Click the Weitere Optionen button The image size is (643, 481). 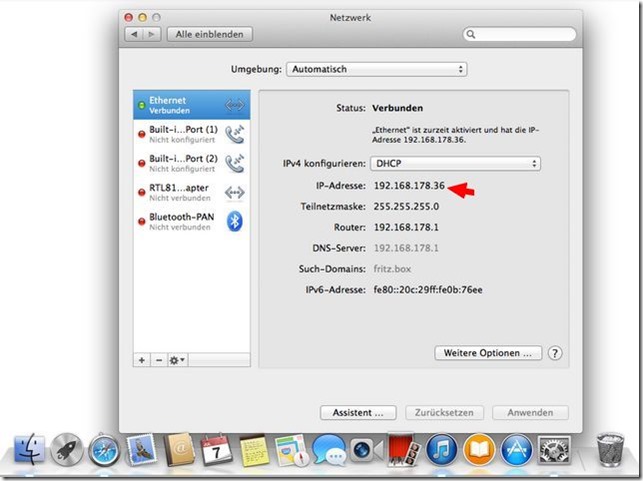point(488,353)
